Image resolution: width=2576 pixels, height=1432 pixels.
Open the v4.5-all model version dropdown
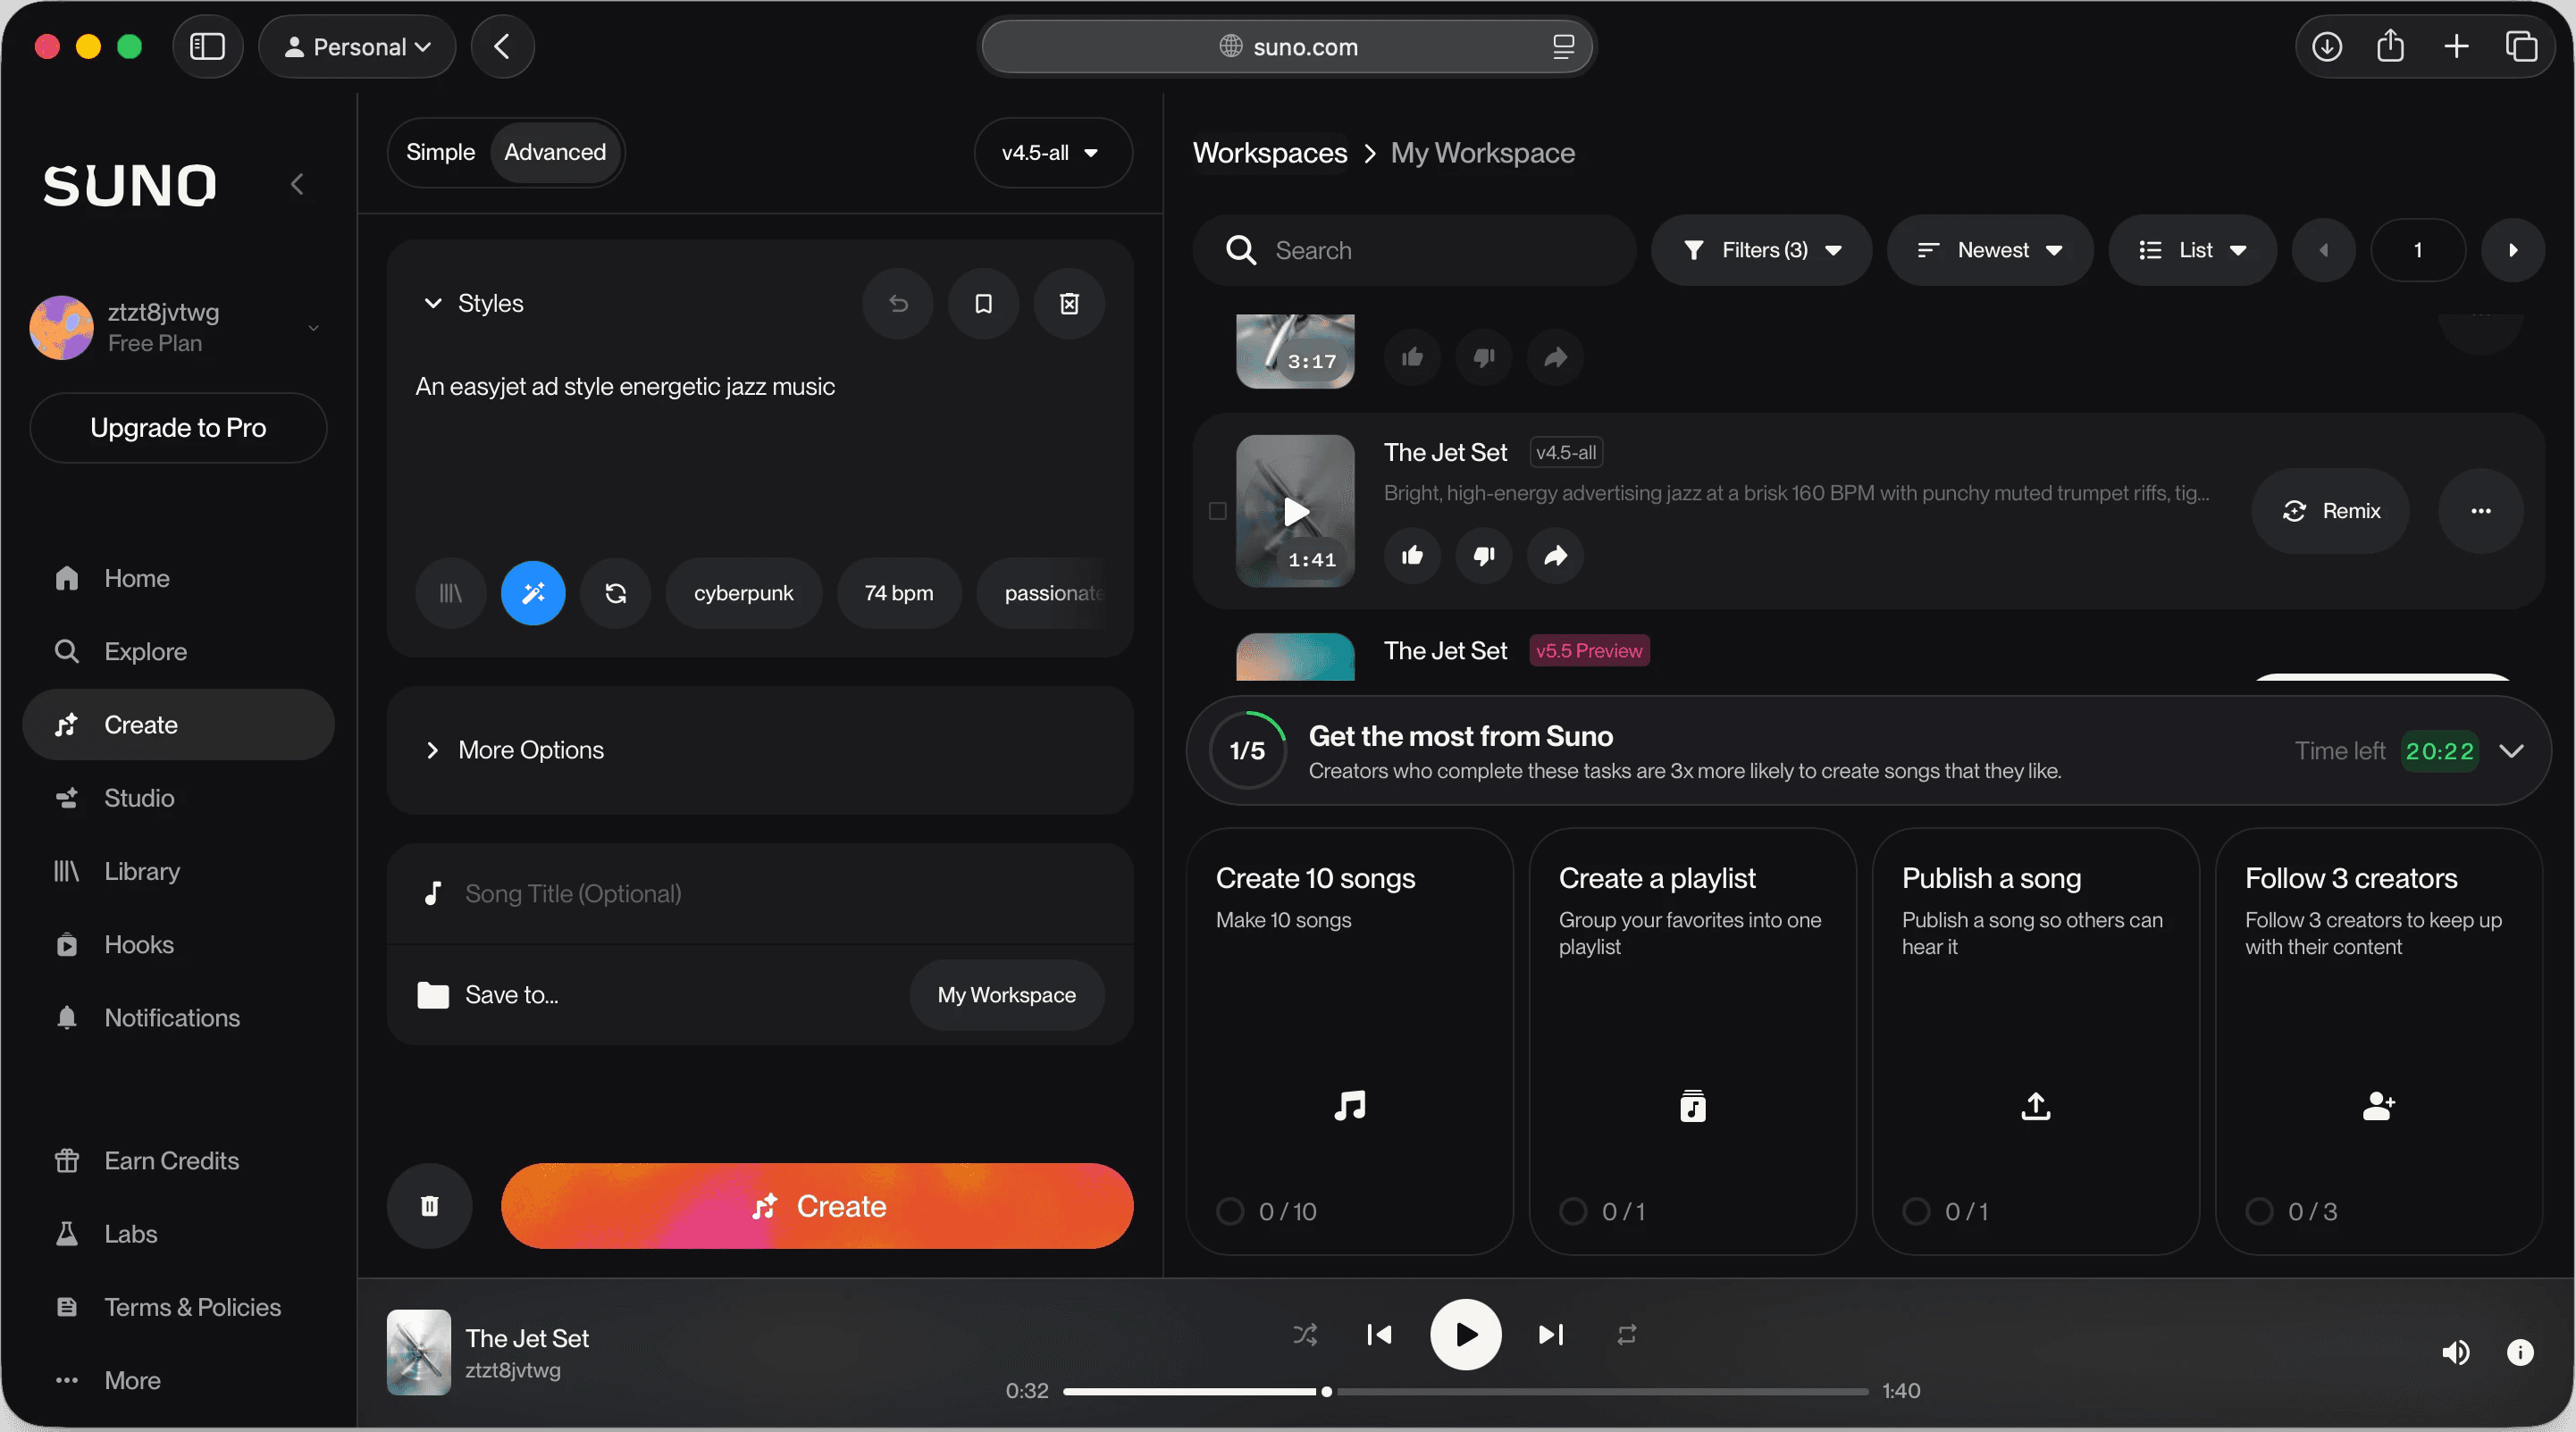1052,153
